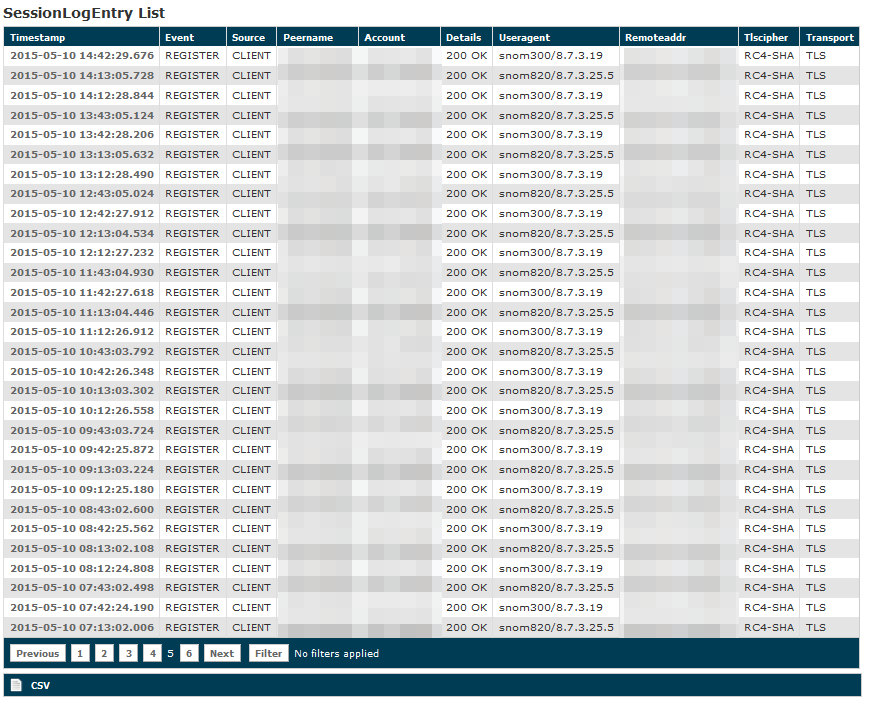Screen dimensions: 872x701
Task: Click the CSV document icon
Action: pyautogui.click(x=16, y=685)
